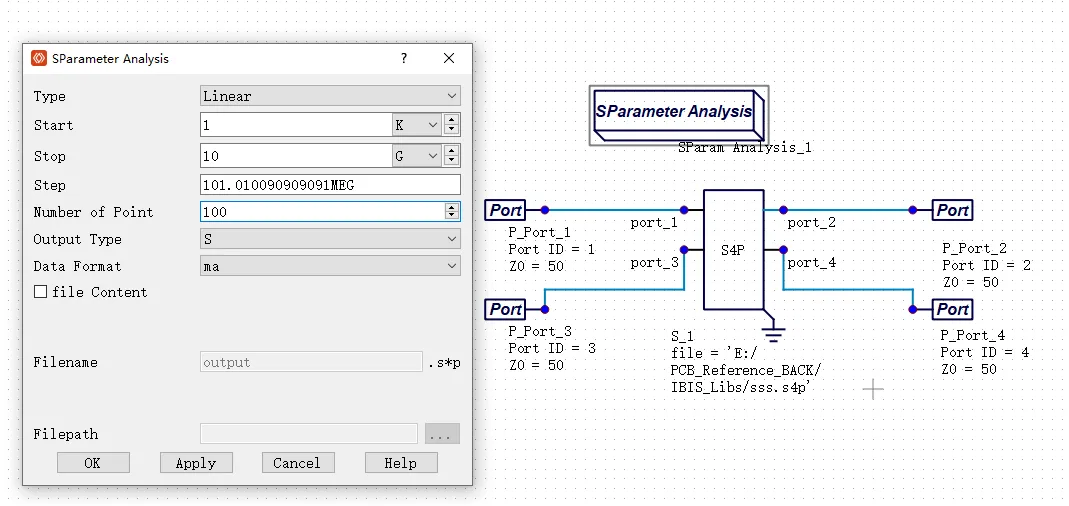The image size is (1069, 506).
Task: Click the Step field showing 101.010090909091MEG
Action: tap(330, 185)
